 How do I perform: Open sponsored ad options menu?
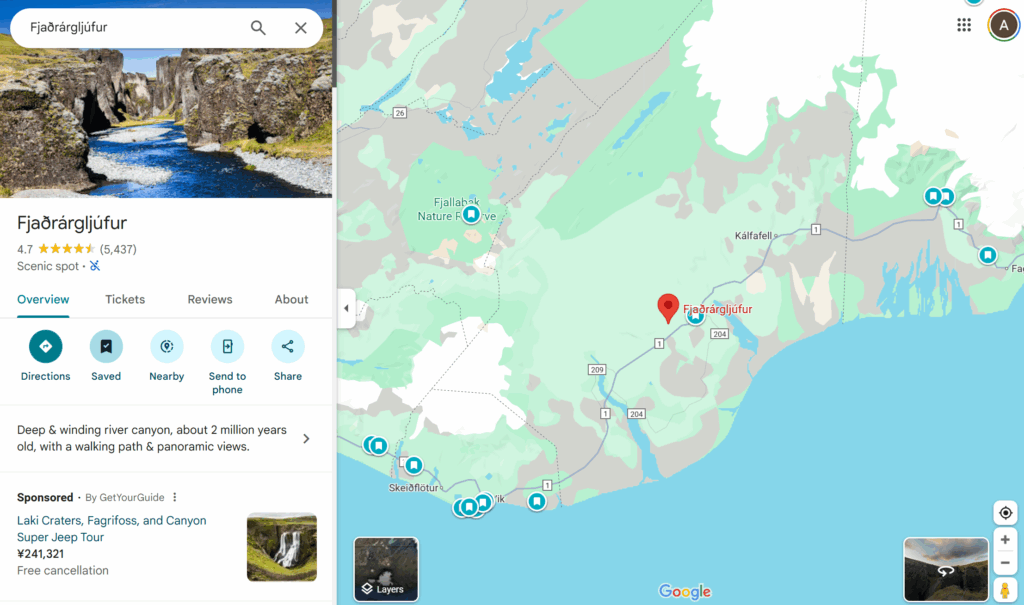tap(174, 497)
